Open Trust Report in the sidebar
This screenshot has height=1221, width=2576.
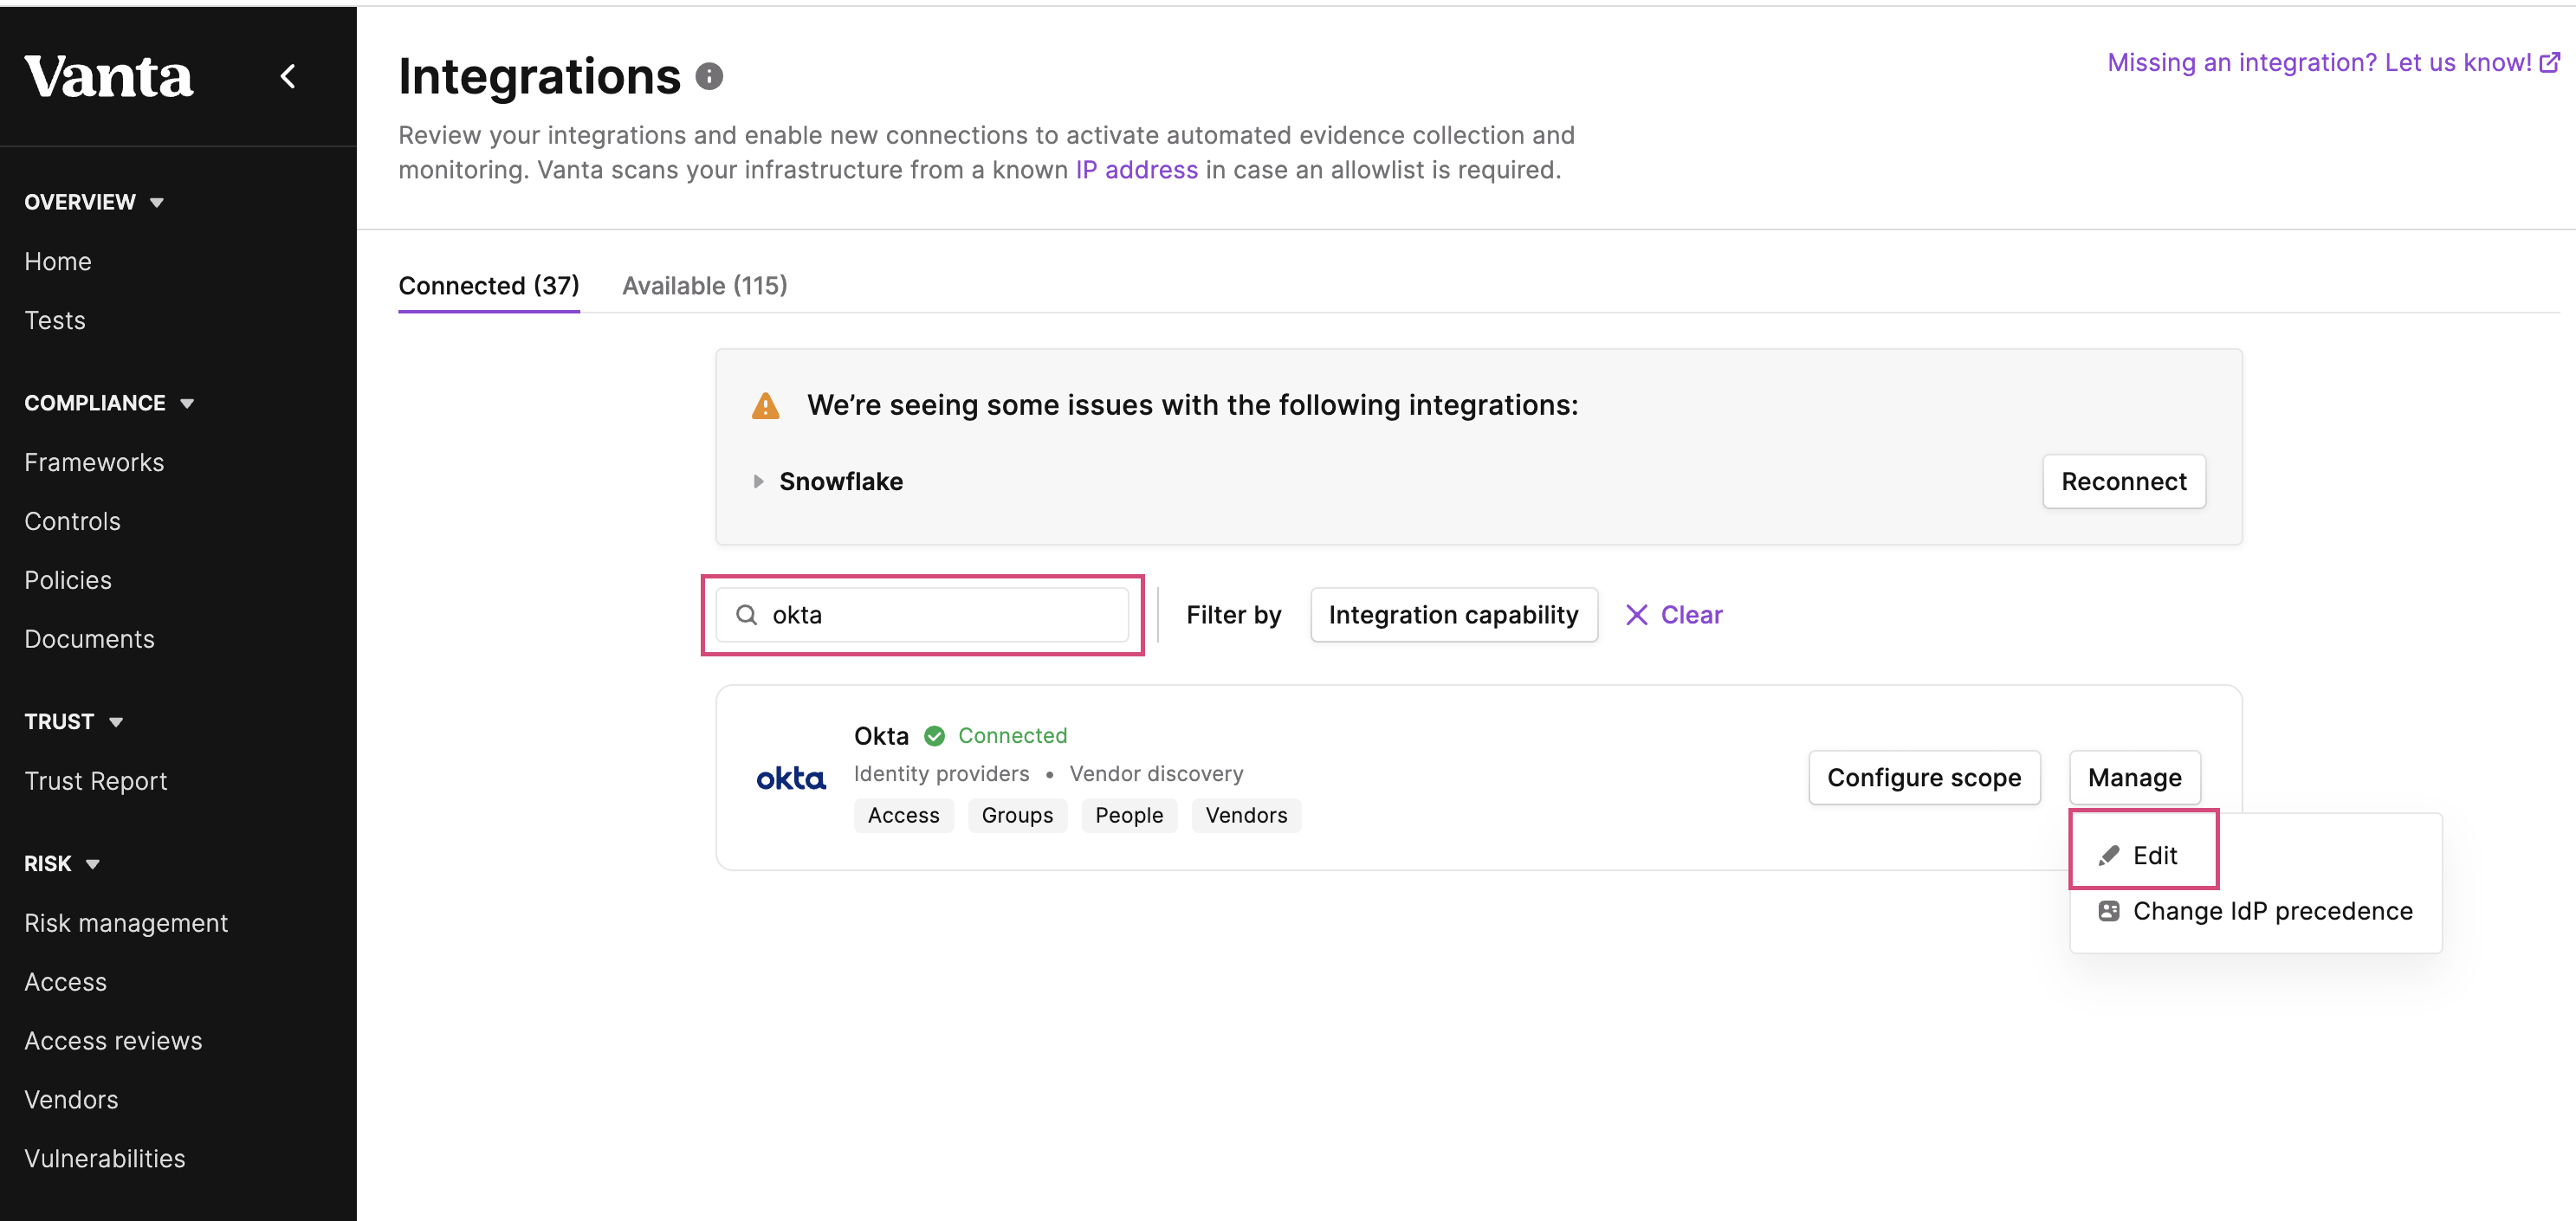[96, 782]
